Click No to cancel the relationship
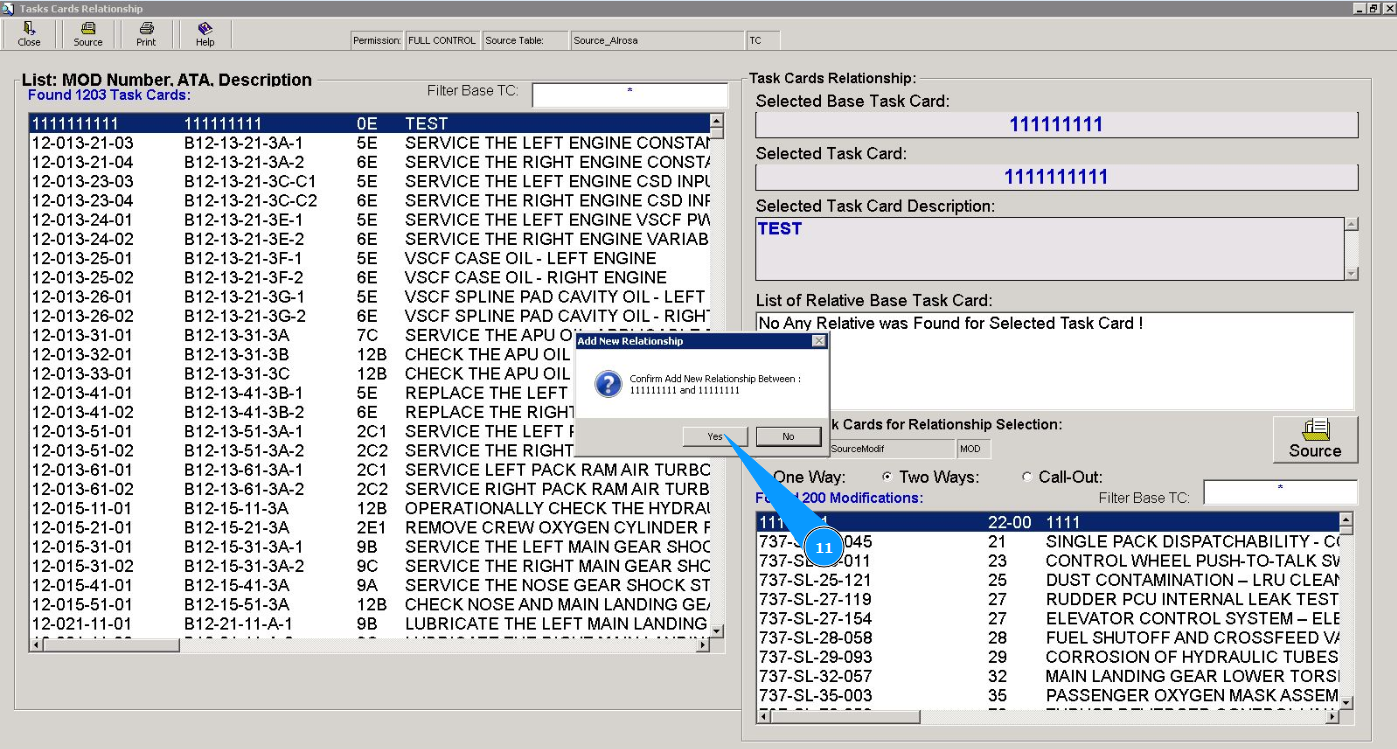The image size is (1397, 749). [x=788, y=437]
